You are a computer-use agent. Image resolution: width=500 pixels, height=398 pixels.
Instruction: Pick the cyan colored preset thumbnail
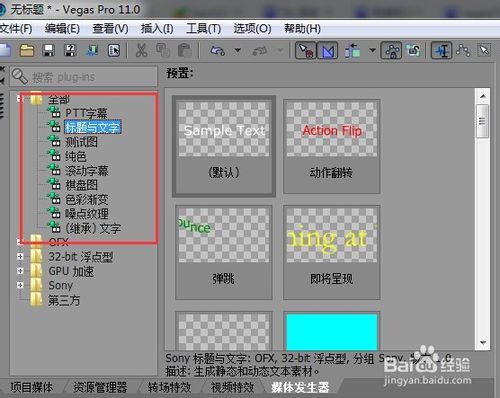332,332
